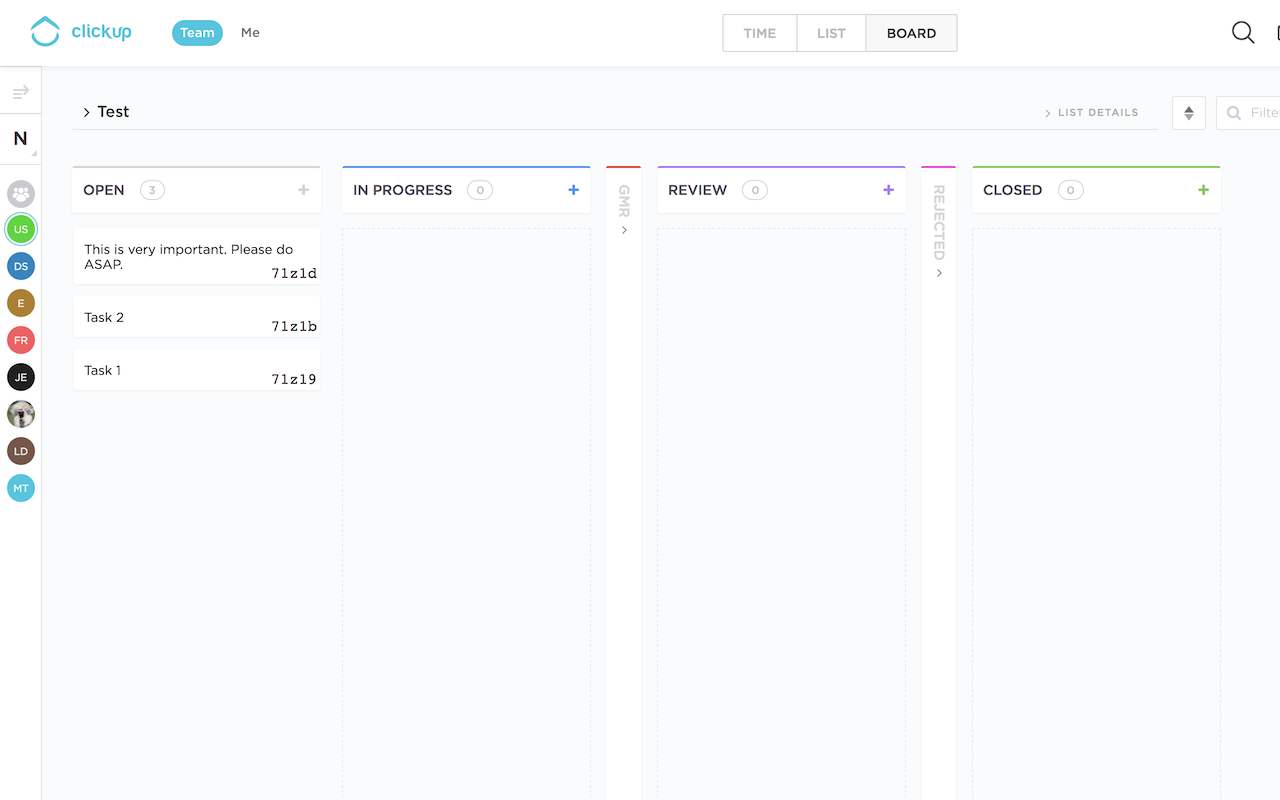Click the plus icon in In Progress column

(573, 190)
